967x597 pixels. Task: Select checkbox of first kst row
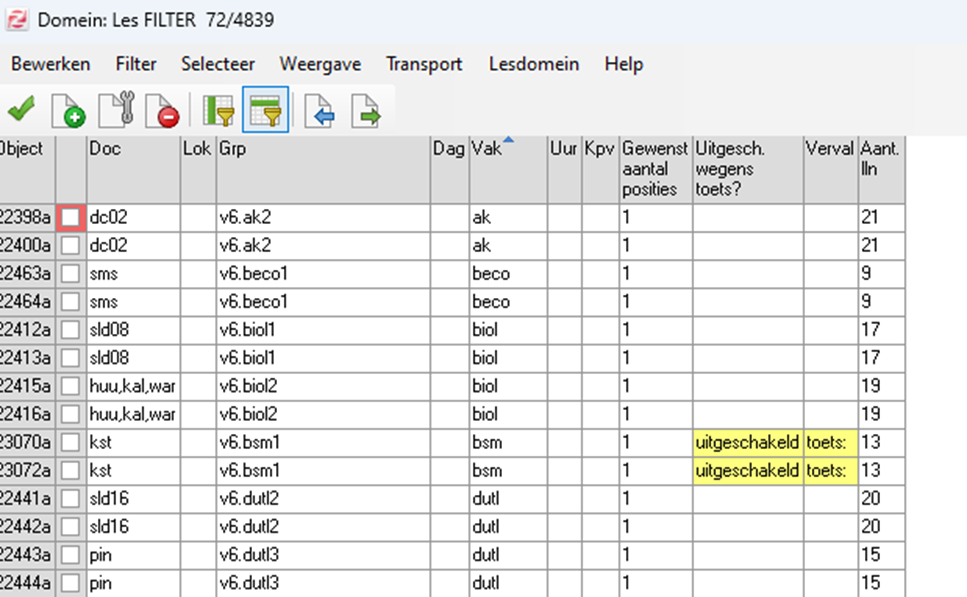(70, 442)
